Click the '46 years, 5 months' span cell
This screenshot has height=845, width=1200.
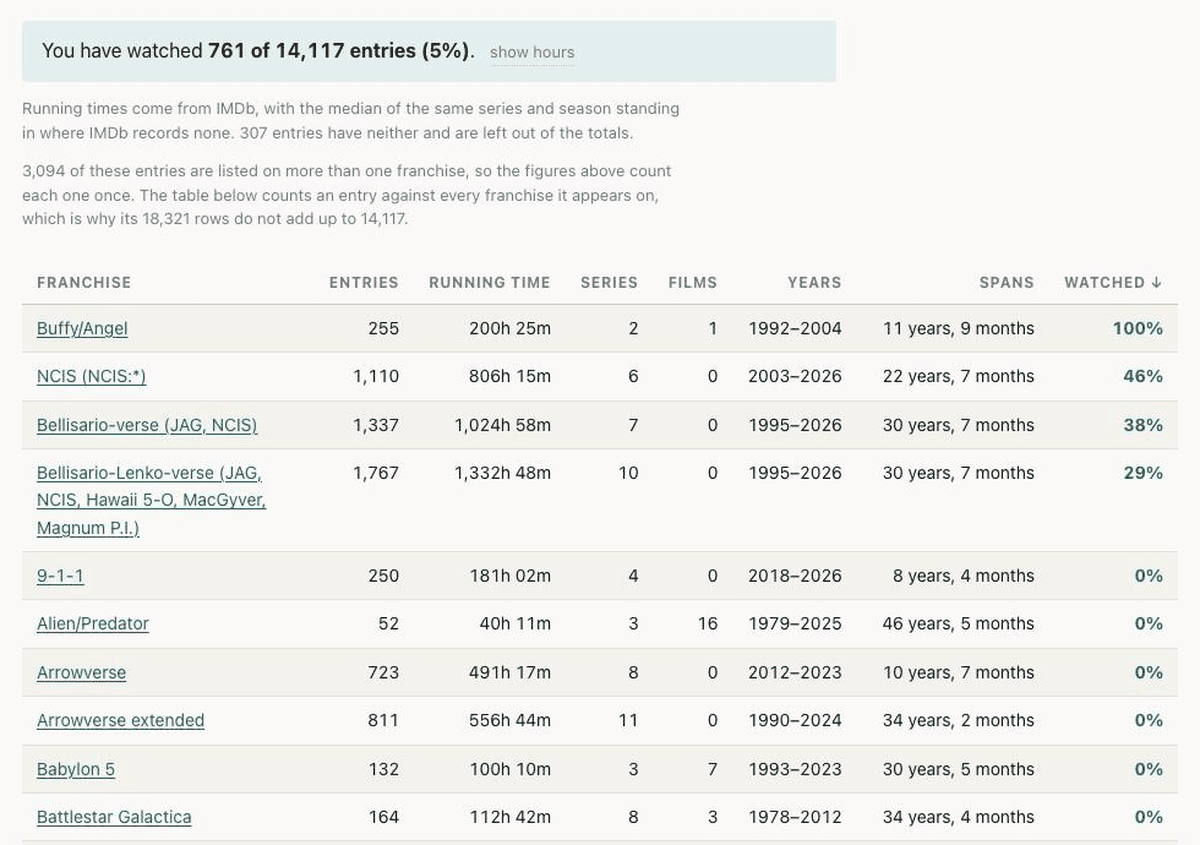959,623
